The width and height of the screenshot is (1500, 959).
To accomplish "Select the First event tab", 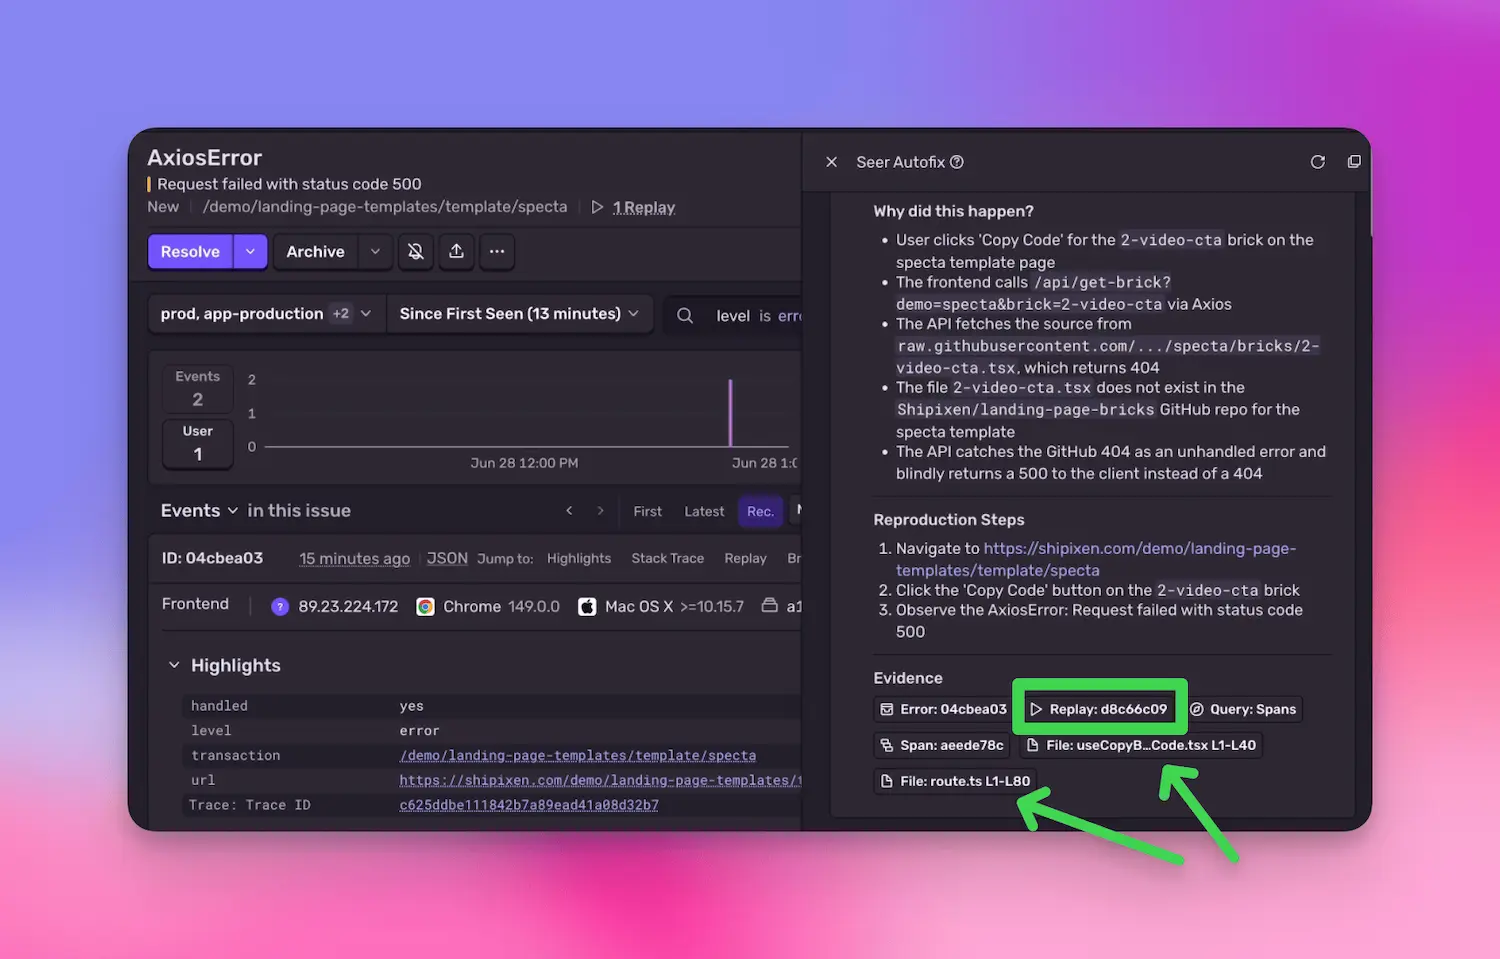I will pos(647,511).
